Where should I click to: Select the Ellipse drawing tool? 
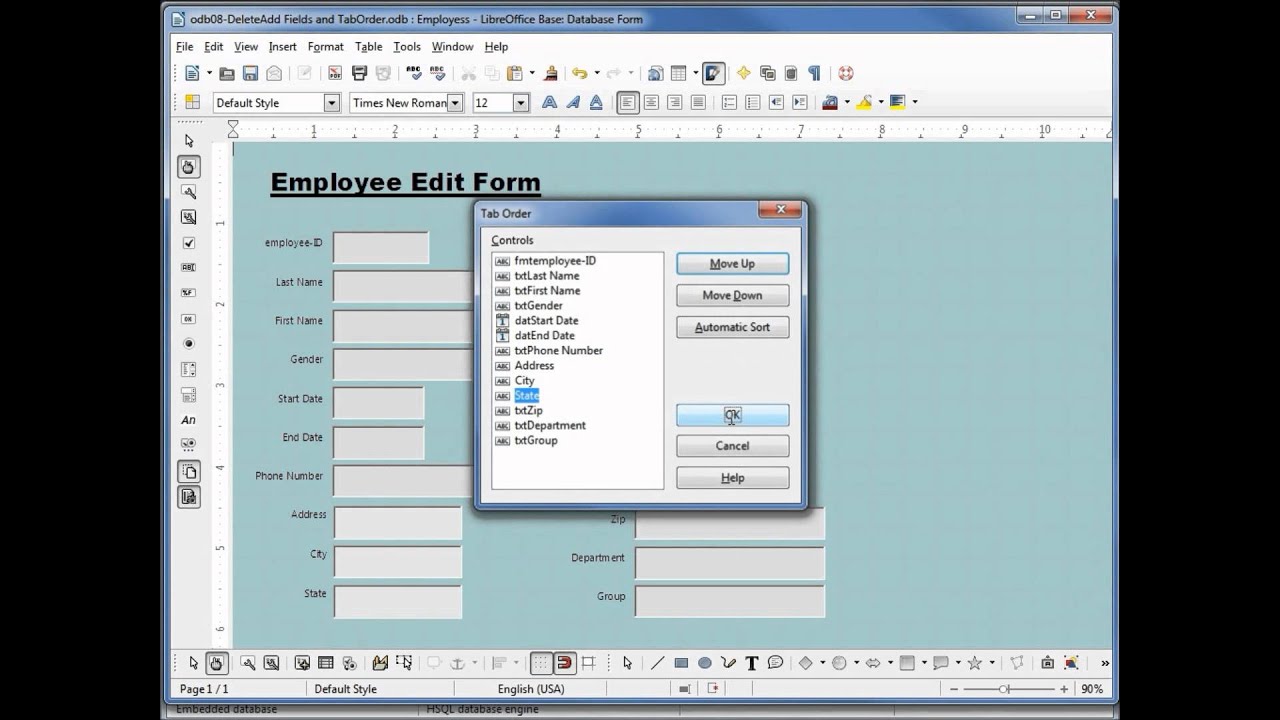pyautogui.click(x=705, y=662)
